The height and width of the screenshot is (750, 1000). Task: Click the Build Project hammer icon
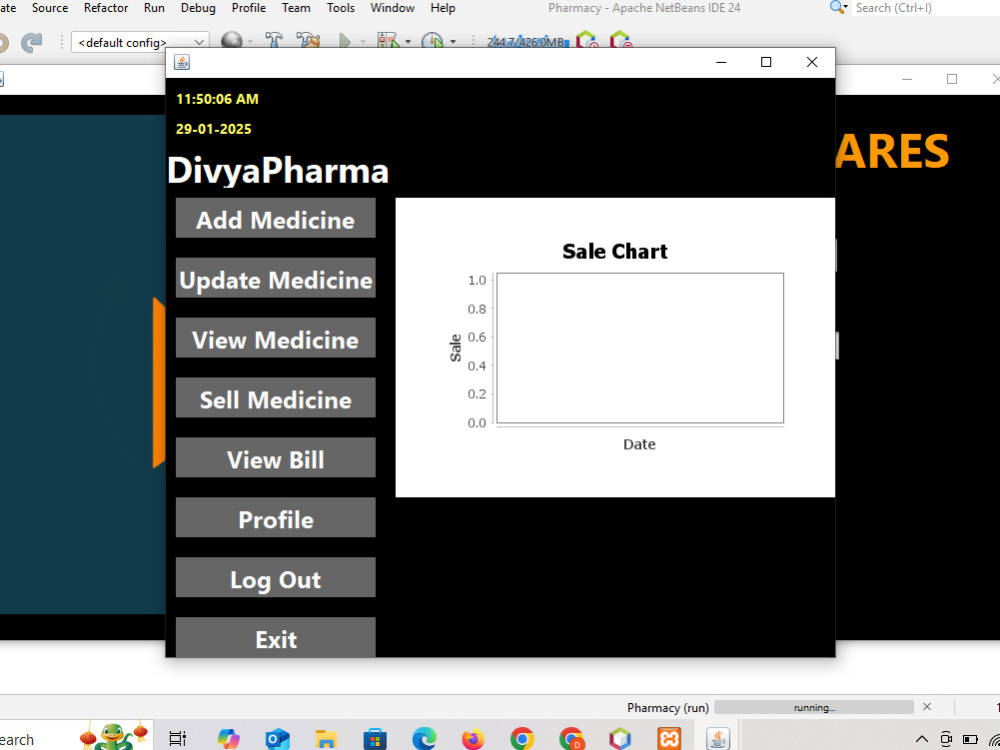point(274,42)
